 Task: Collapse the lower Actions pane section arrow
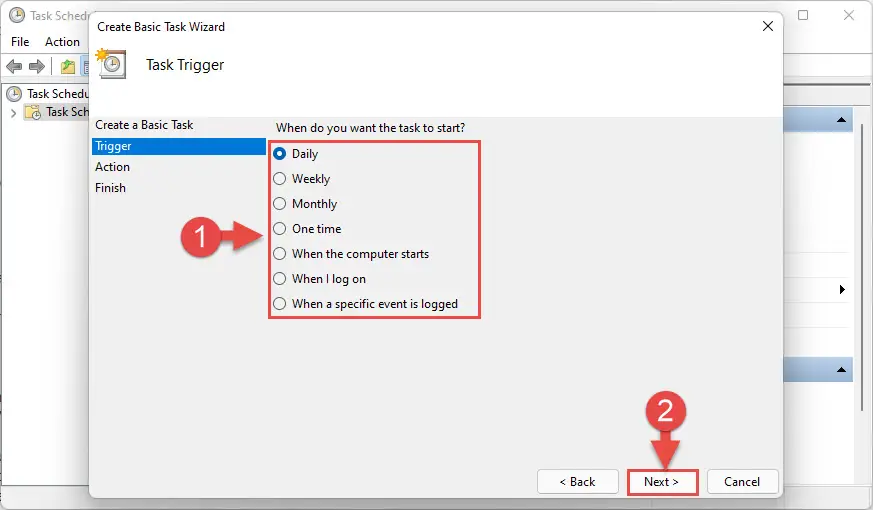841,370
